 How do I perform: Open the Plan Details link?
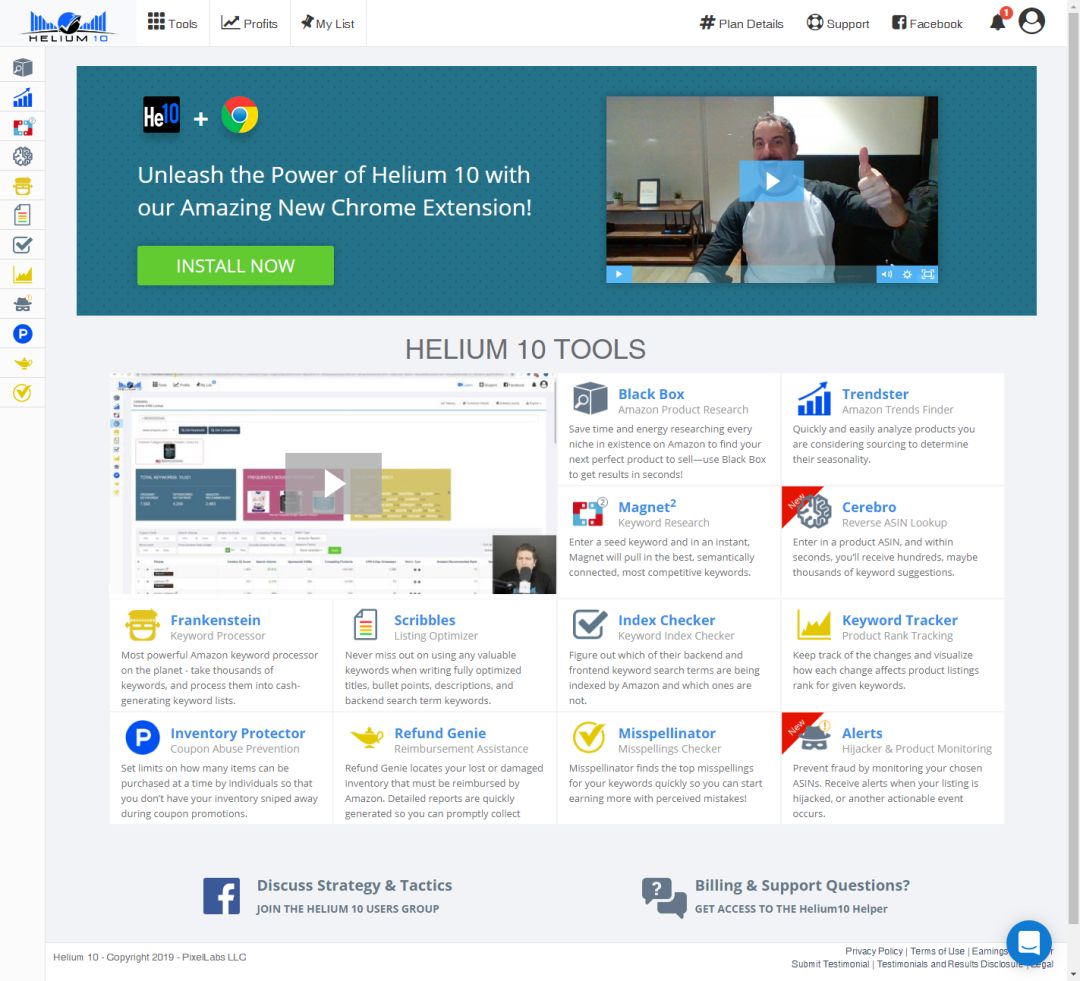pyautogui.click(x=741, y=23)
